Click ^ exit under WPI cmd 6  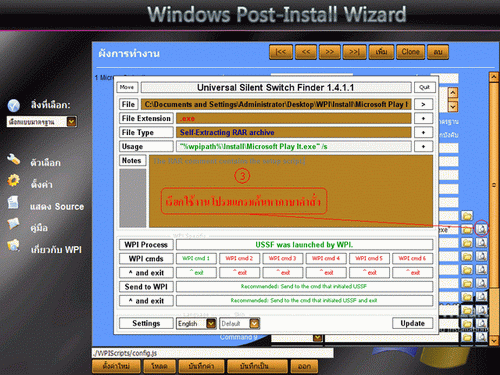[x=413, y=272]
